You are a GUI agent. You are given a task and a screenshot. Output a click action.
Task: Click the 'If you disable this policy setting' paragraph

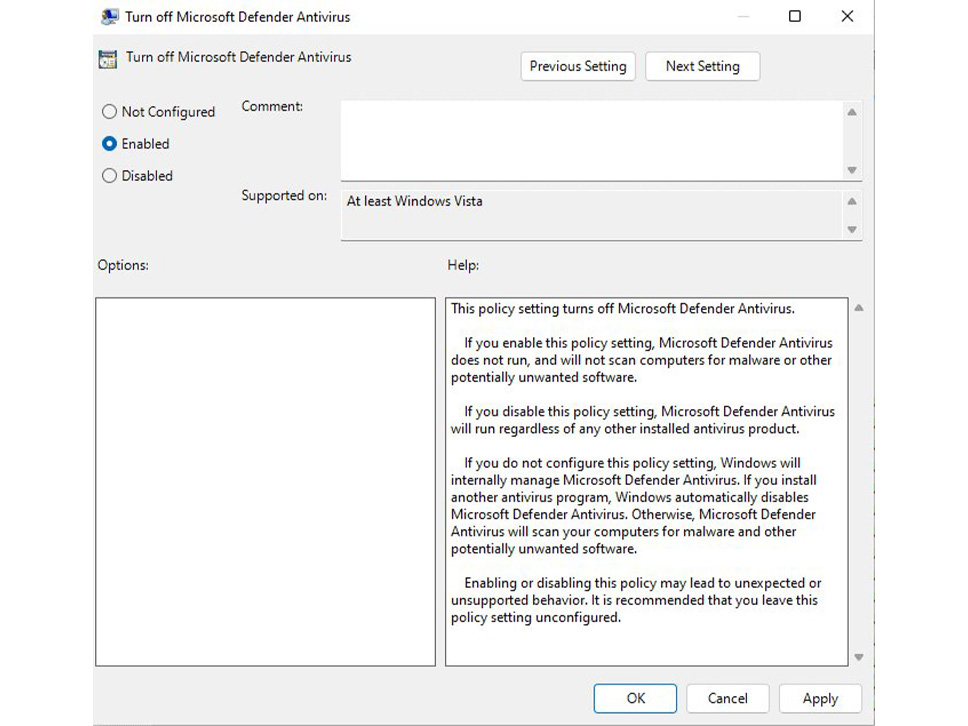(643, 420)
